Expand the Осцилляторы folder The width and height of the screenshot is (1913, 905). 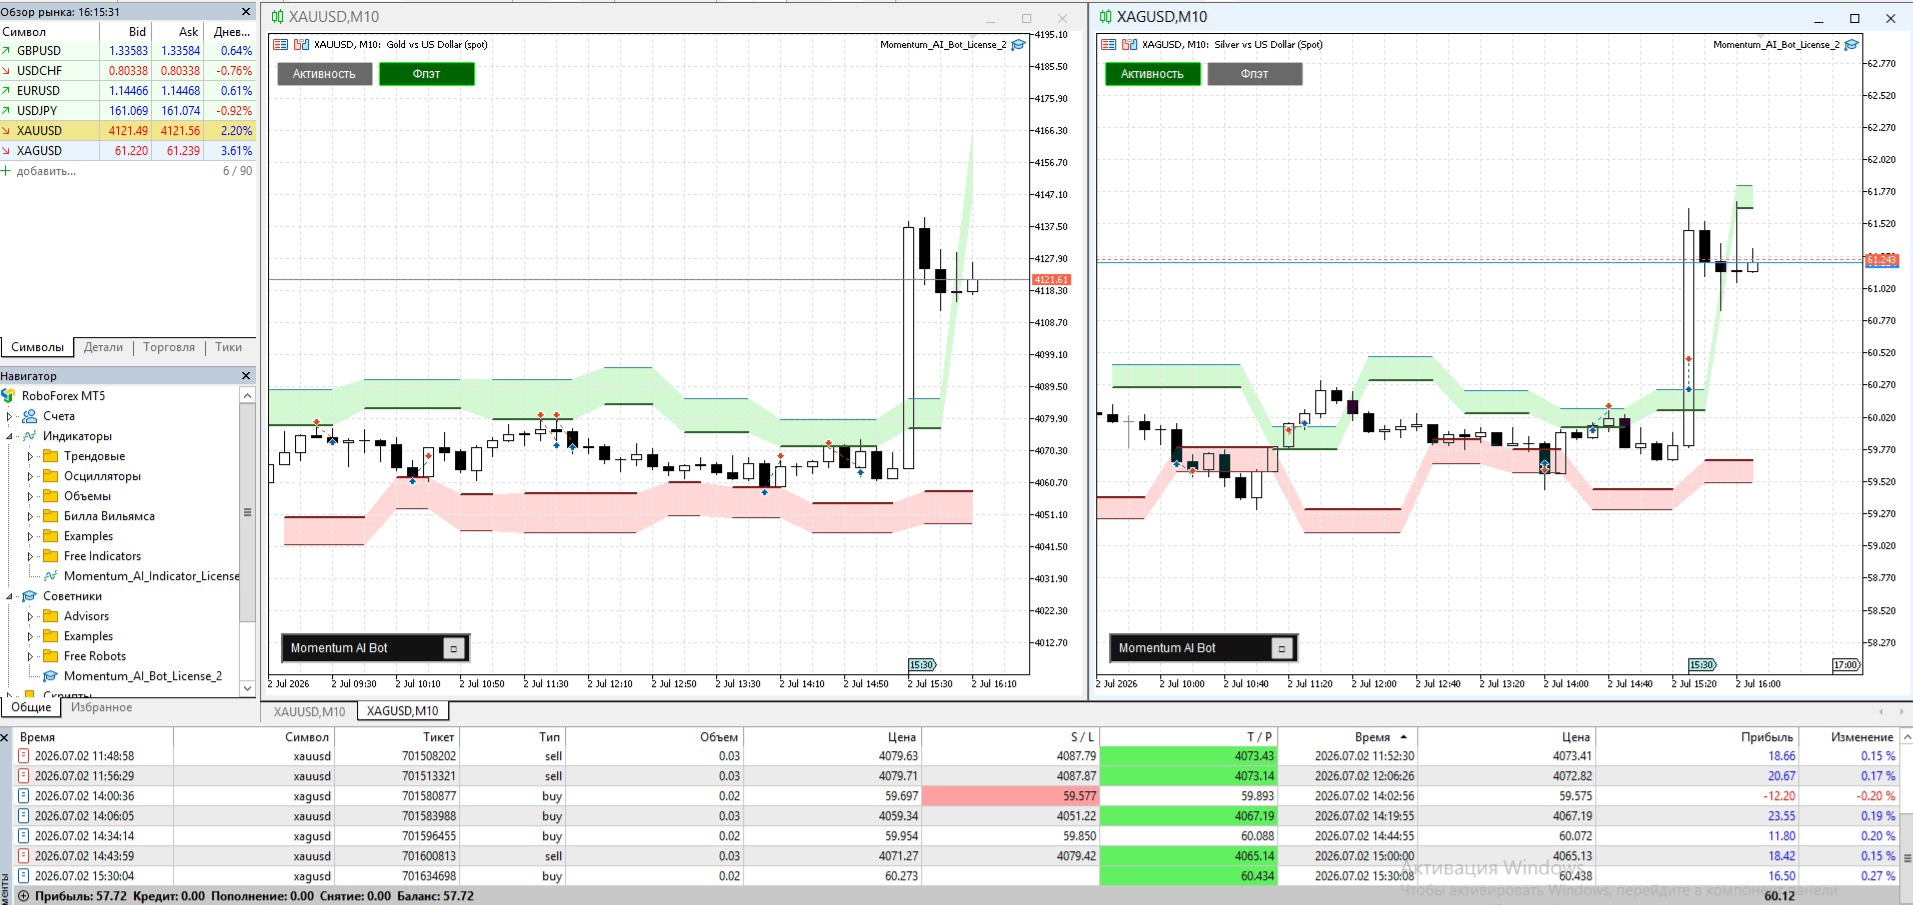[x=30, y=476]
